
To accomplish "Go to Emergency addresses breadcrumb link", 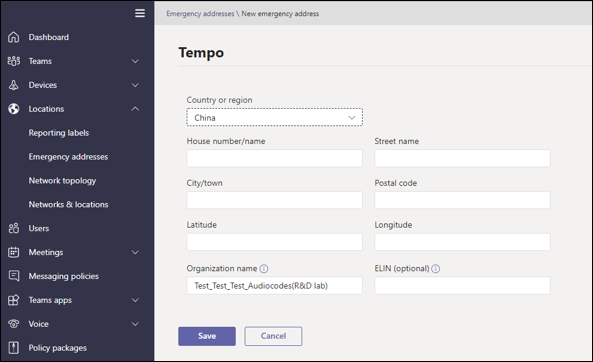I will (x=200, y=14).
